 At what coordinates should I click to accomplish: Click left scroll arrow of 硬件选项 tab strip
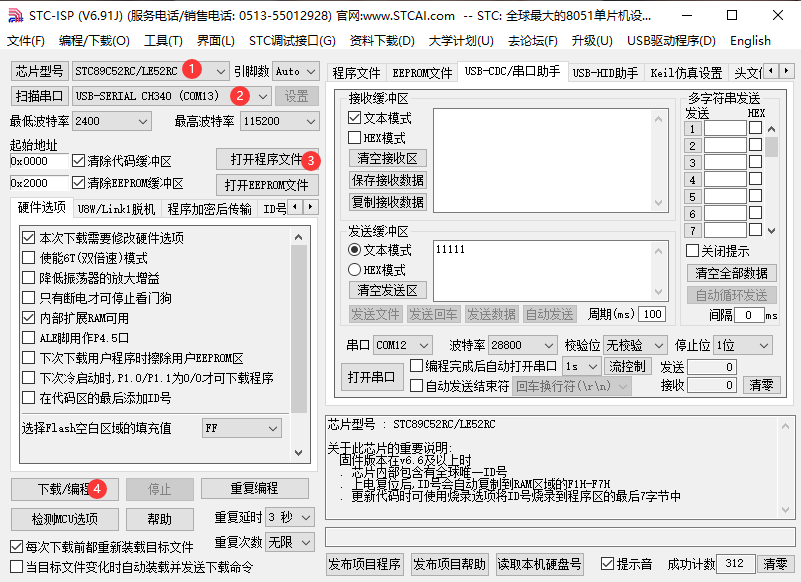click(x=295, y=207)
